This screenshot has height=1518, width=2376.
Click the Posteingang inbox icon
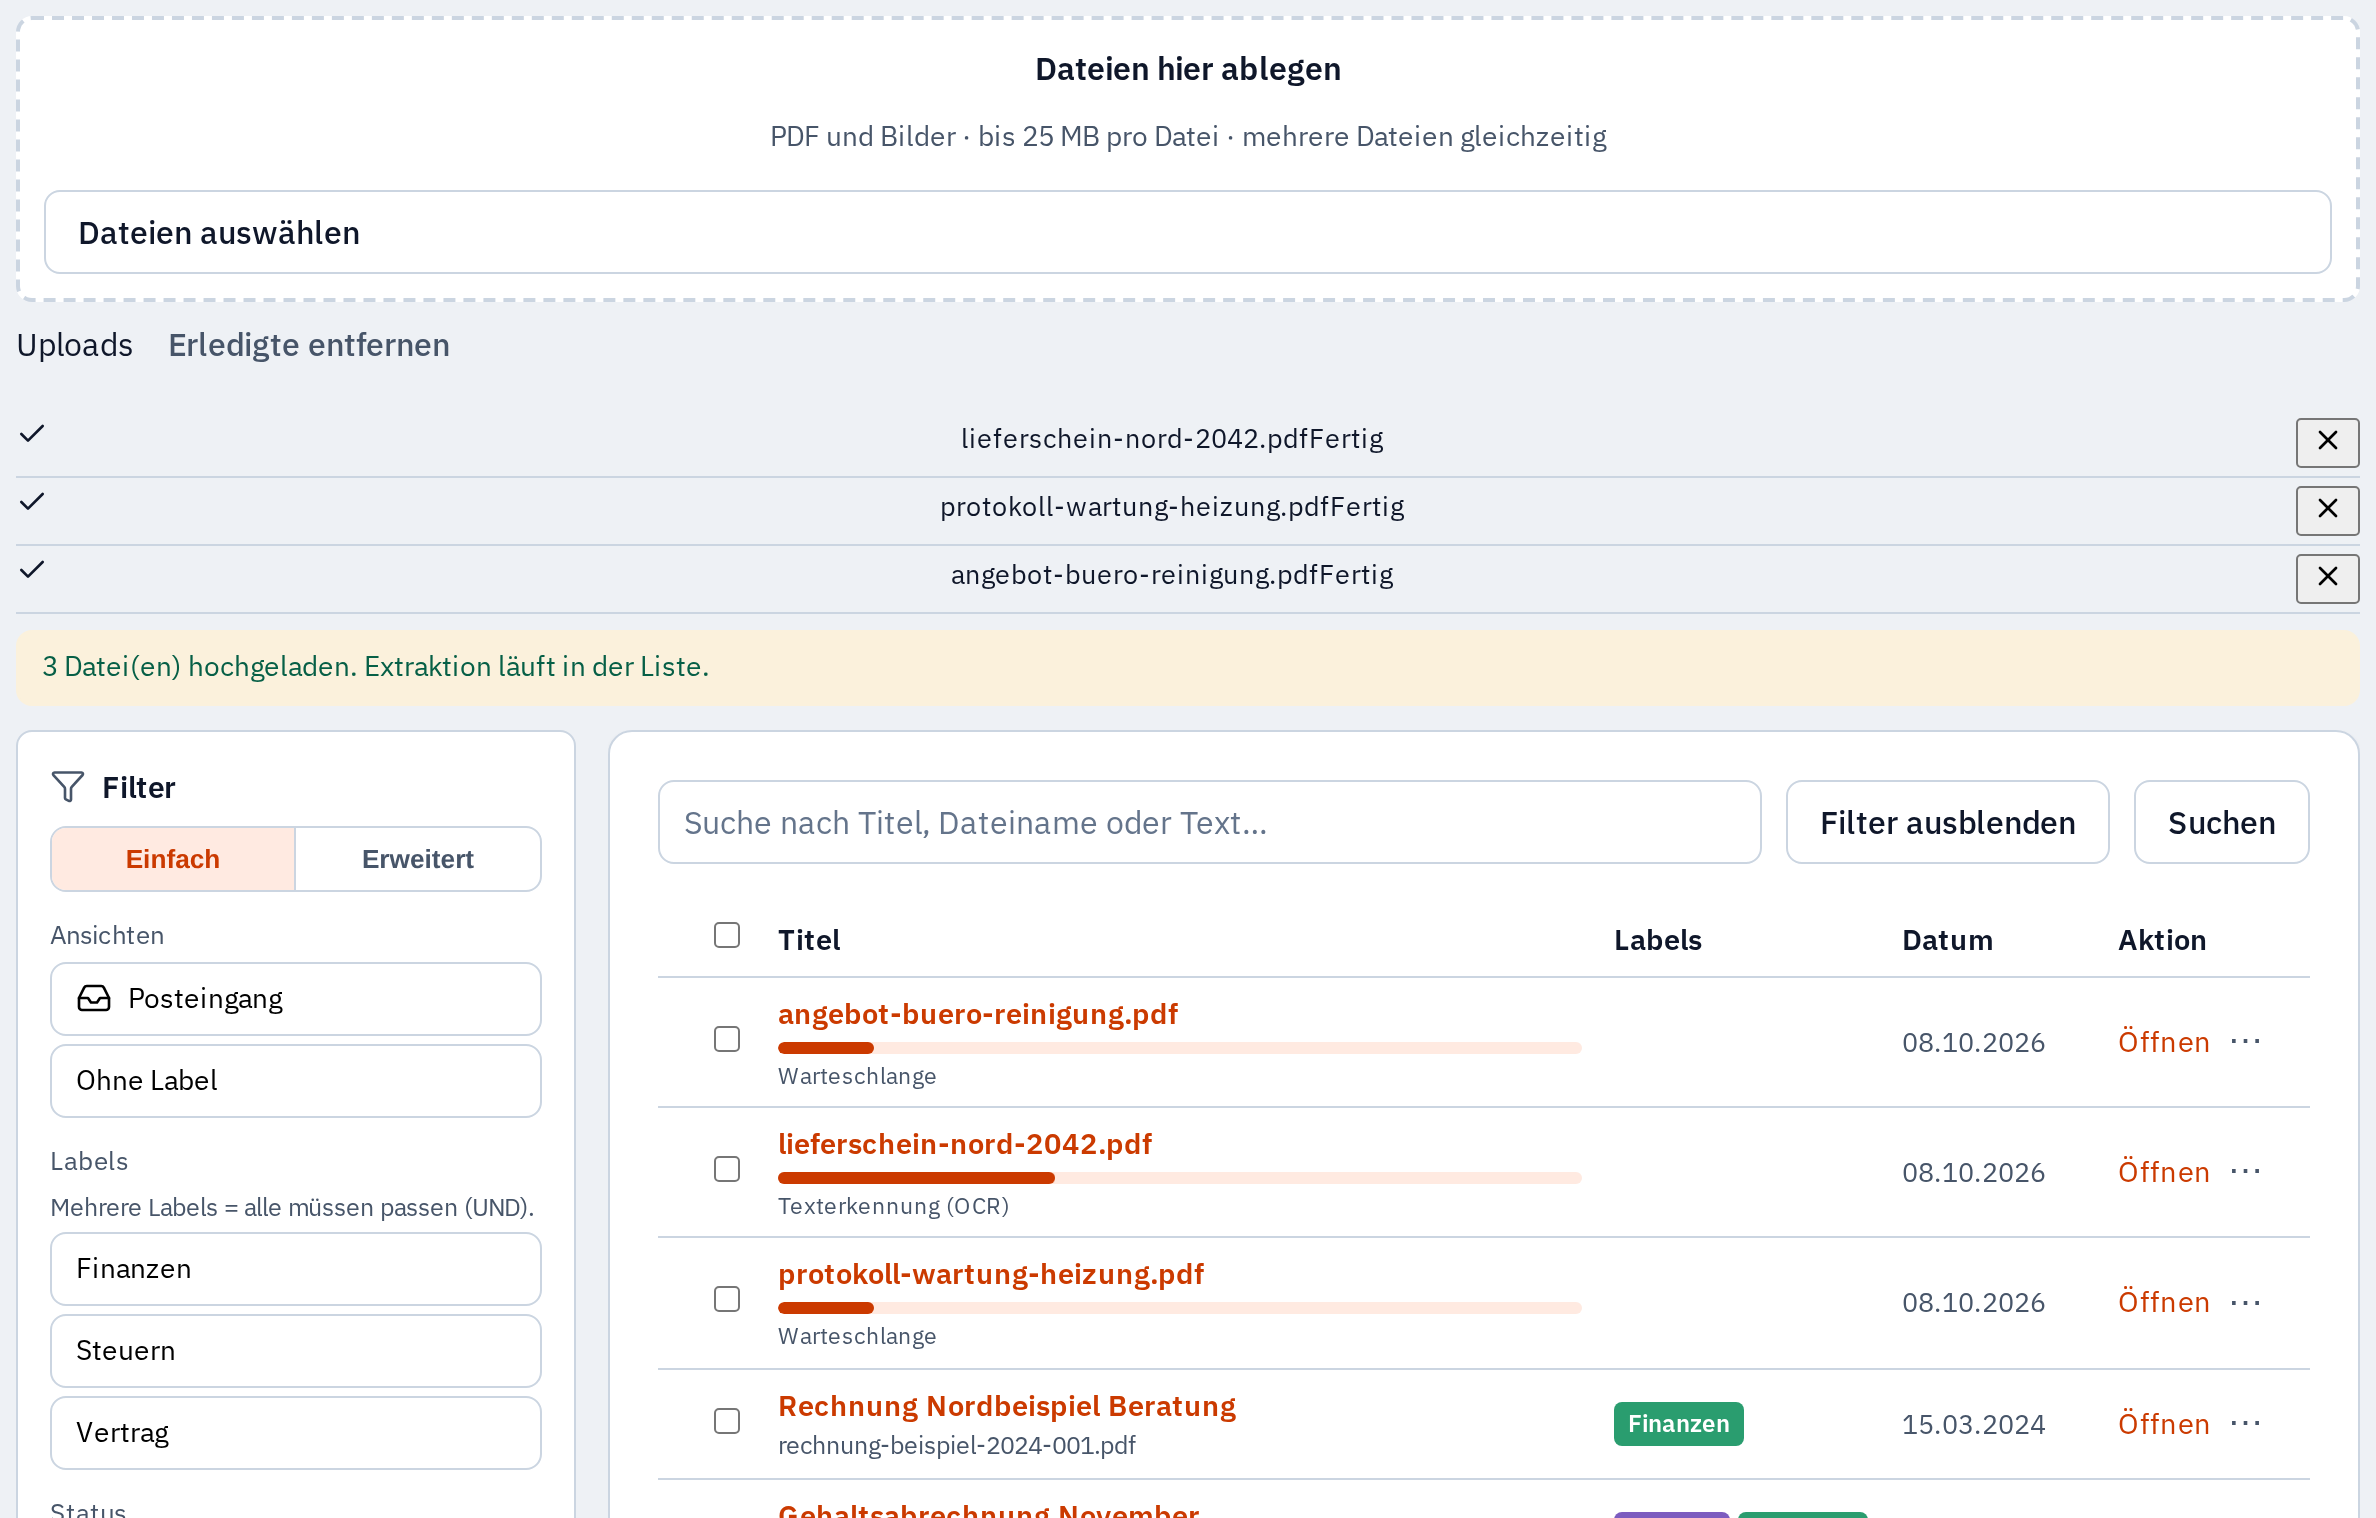pos(94,998)
